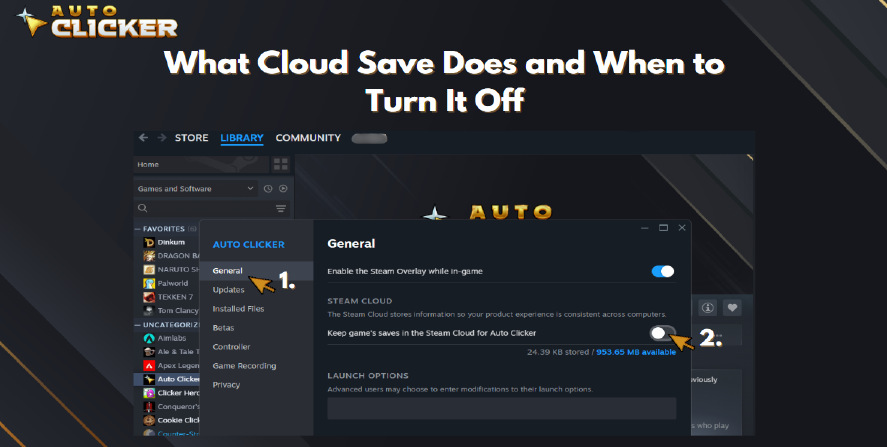887x447 pixels.
Task: Add game to favorites heart icon
Action: [x=732, y=308]
